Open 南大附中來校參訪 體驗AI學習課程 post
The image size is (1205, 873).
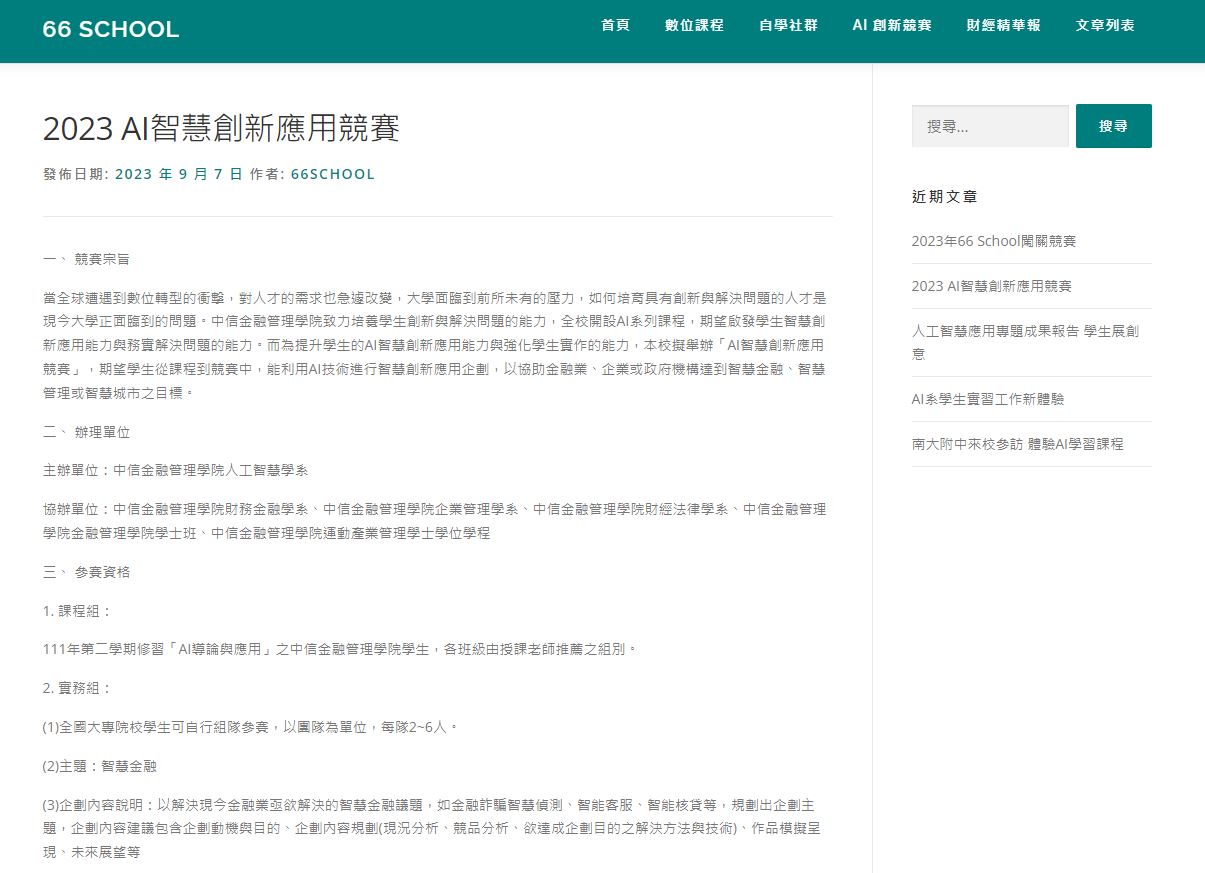tap(1017, 444)
